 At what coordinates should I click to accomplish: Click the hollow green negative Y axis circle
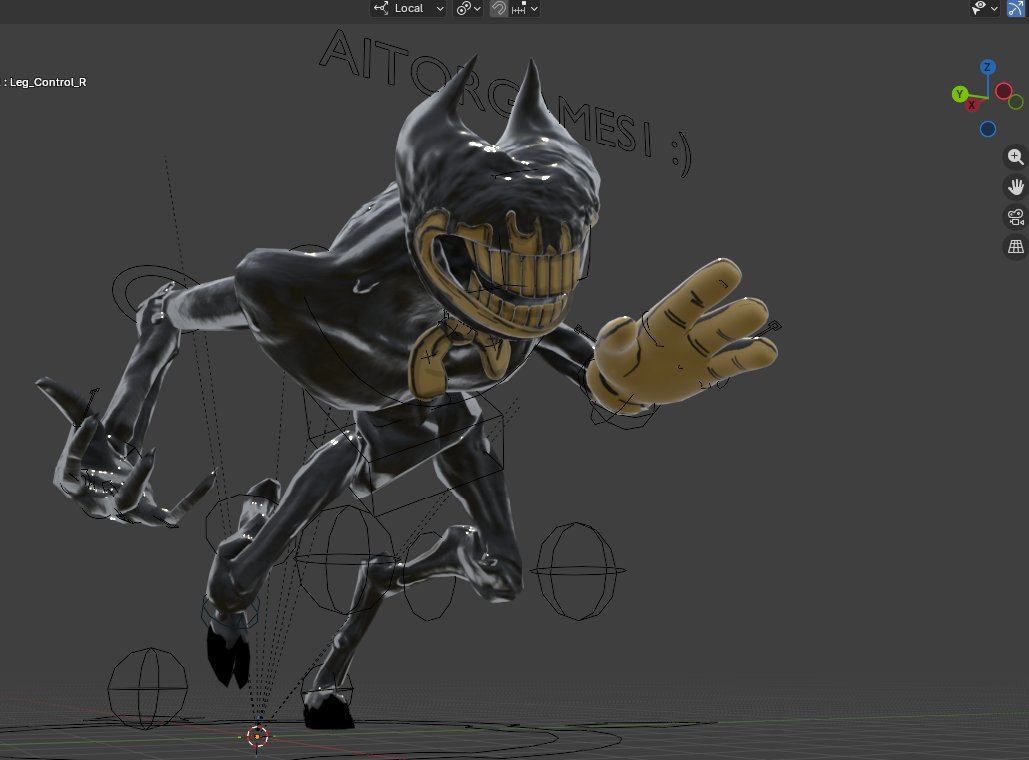coord(1016,102)
